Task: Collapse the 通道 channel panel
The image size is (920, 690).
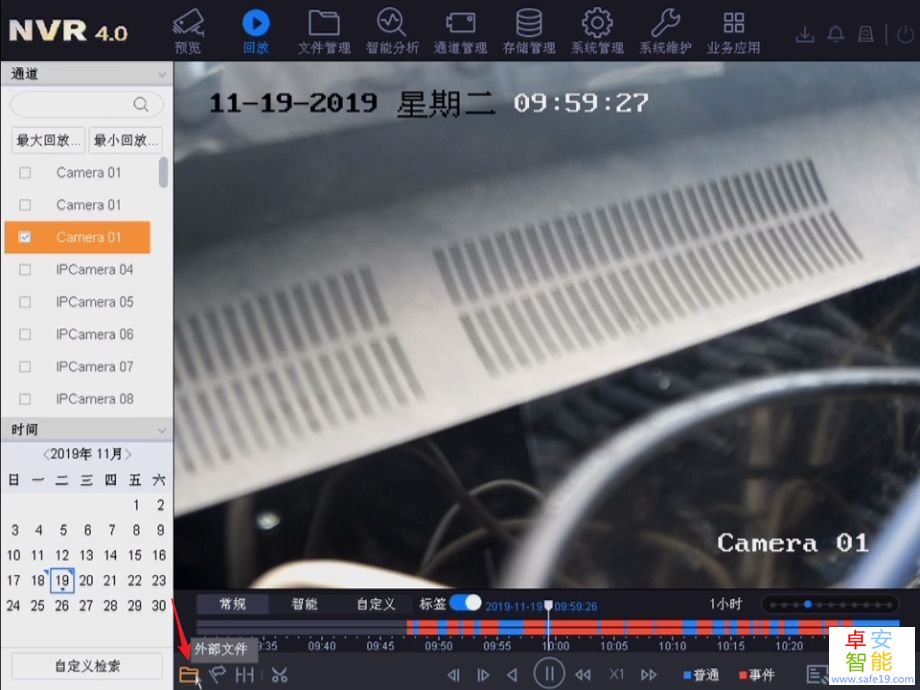Action: pyautogui.click(x=162, y=74)
